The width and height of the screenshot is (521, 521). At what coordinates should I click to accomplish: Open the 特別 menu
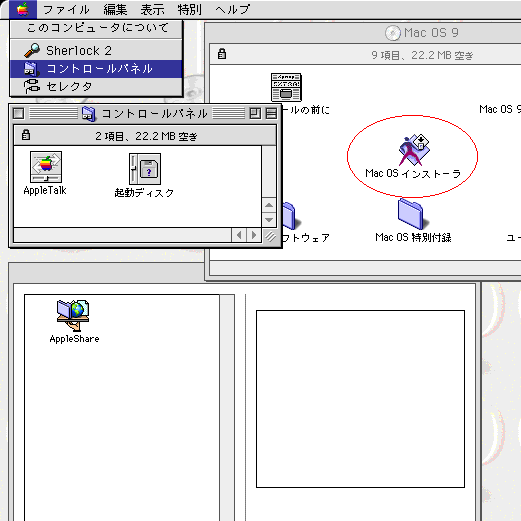(x=189, y=9)
